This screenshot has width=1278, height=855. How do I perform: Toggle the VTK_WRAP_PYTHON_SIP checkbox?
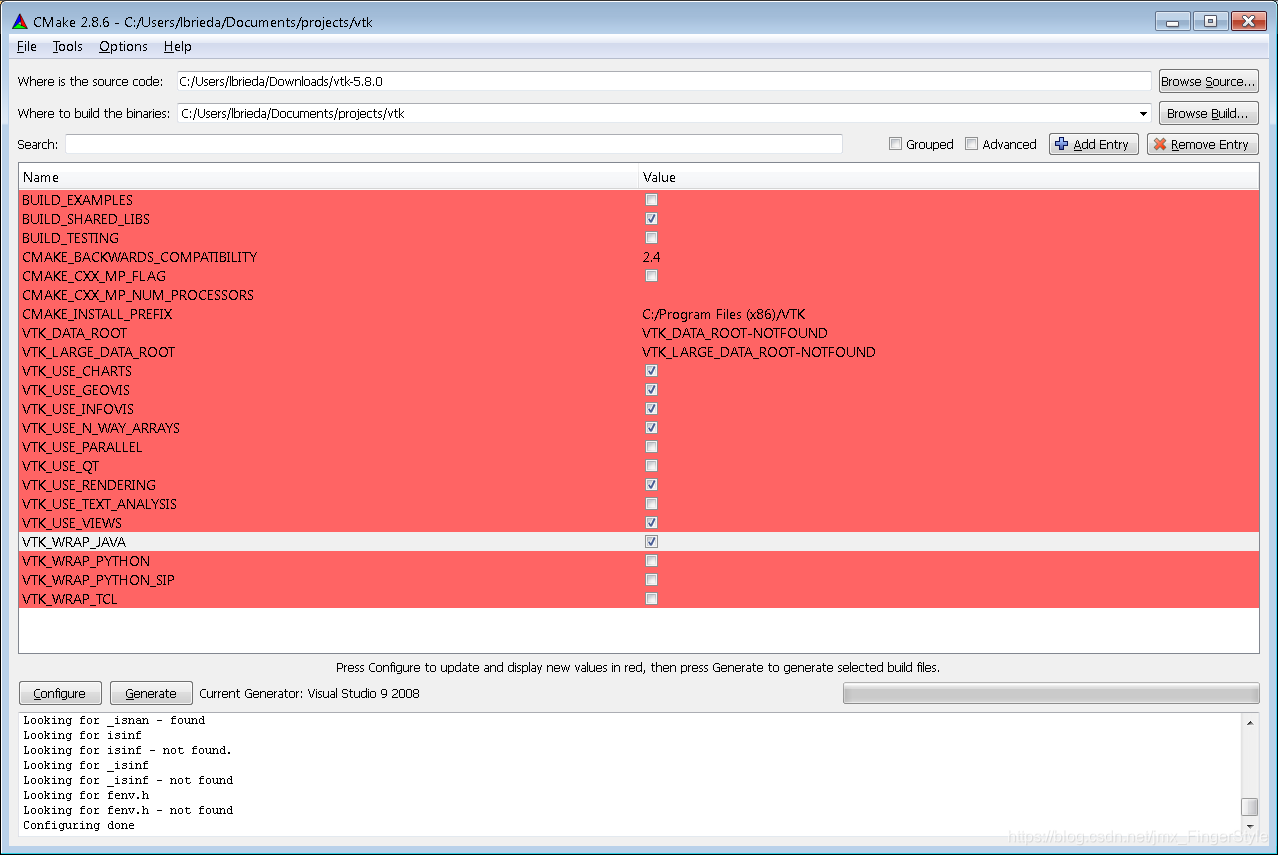(x=651, y=580)
